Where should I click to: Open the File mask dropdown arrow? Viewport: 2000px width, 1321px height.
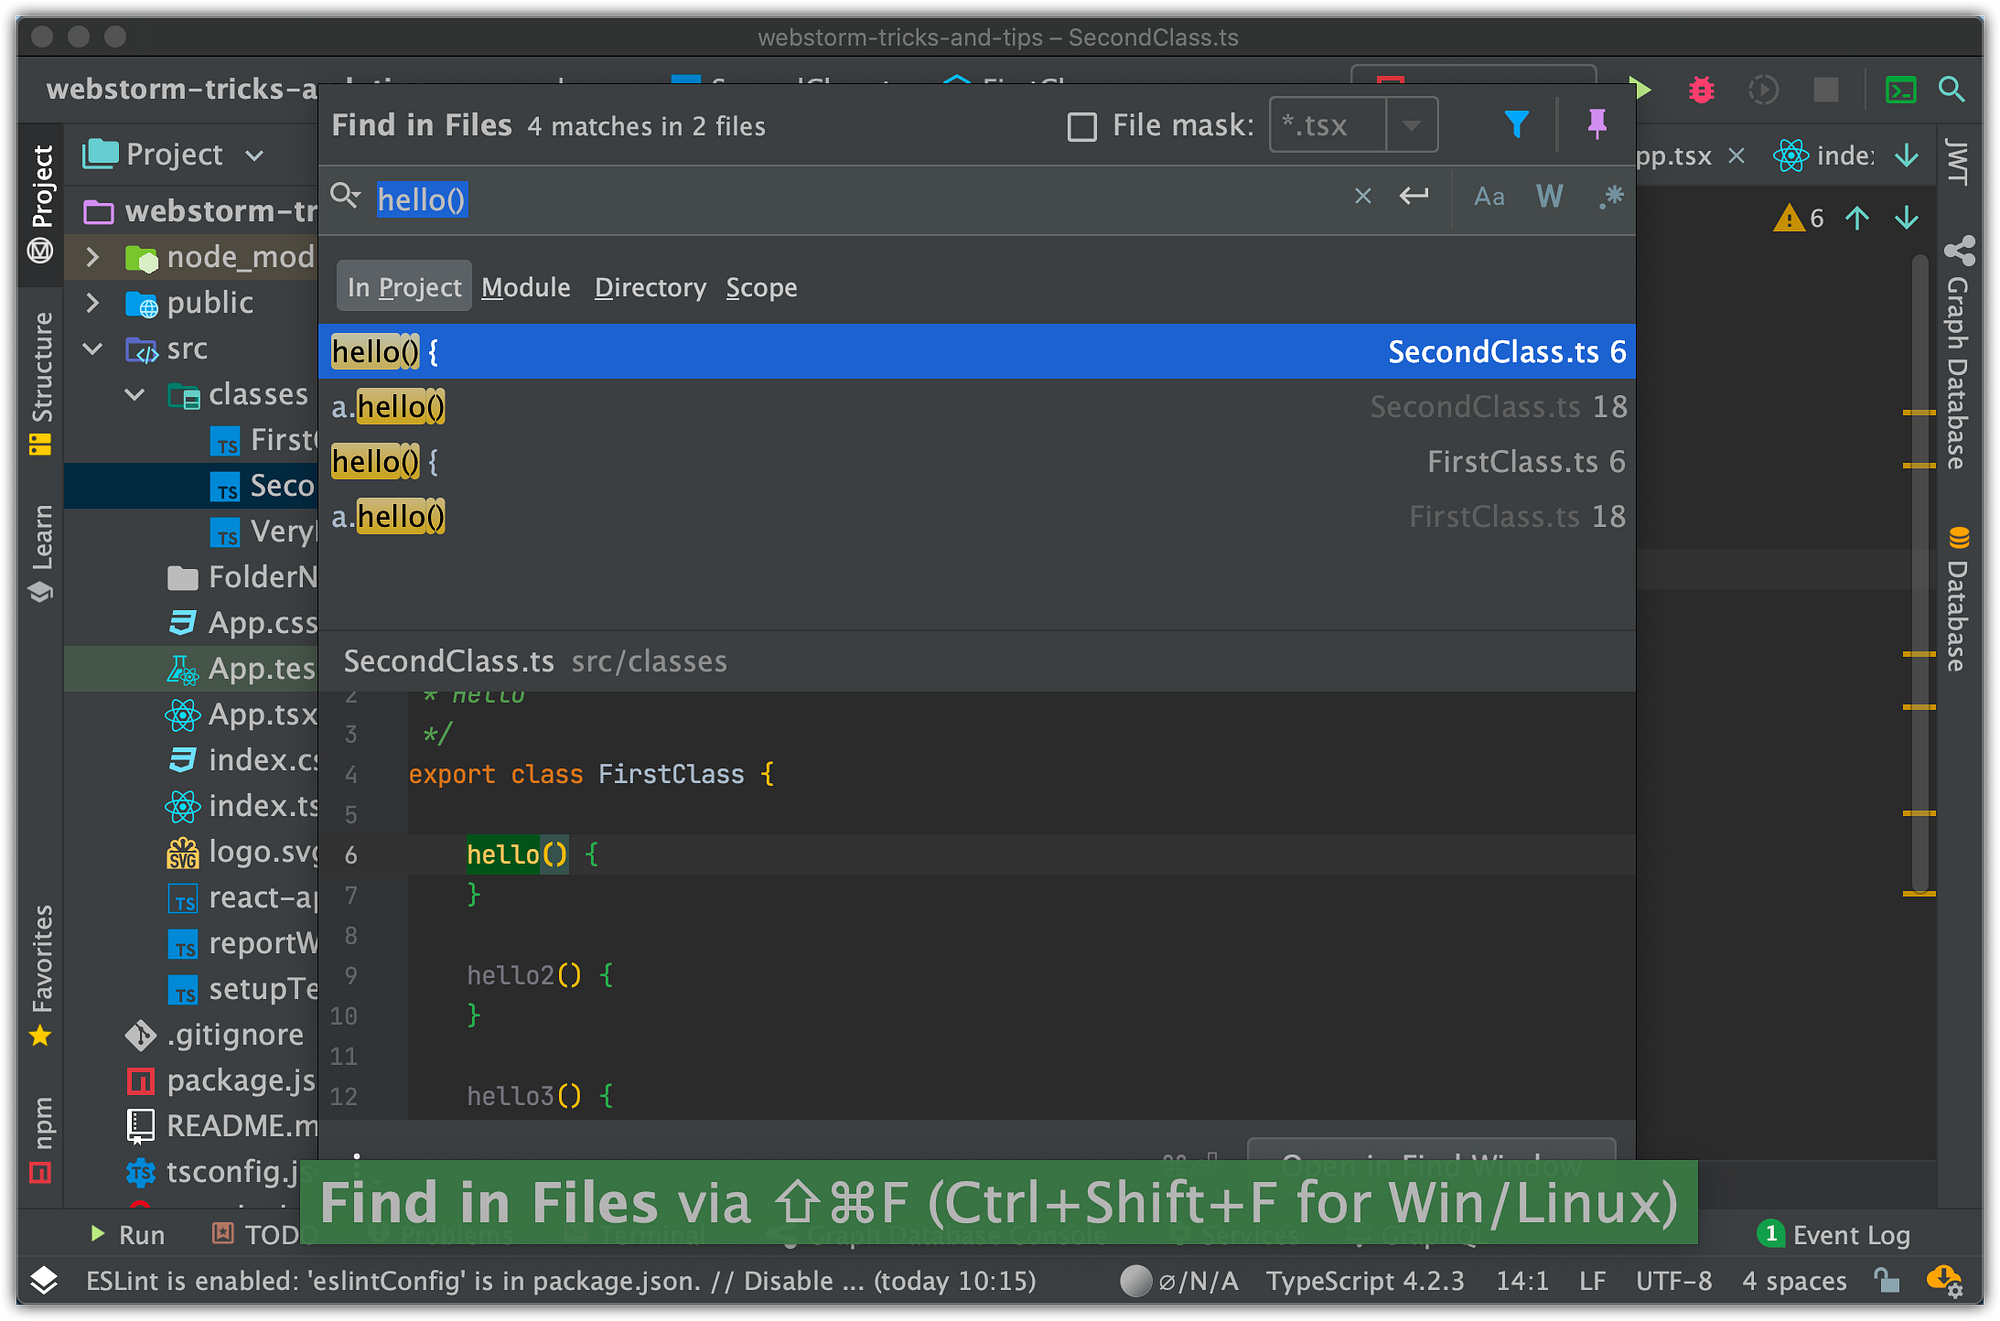[1411, 126]
